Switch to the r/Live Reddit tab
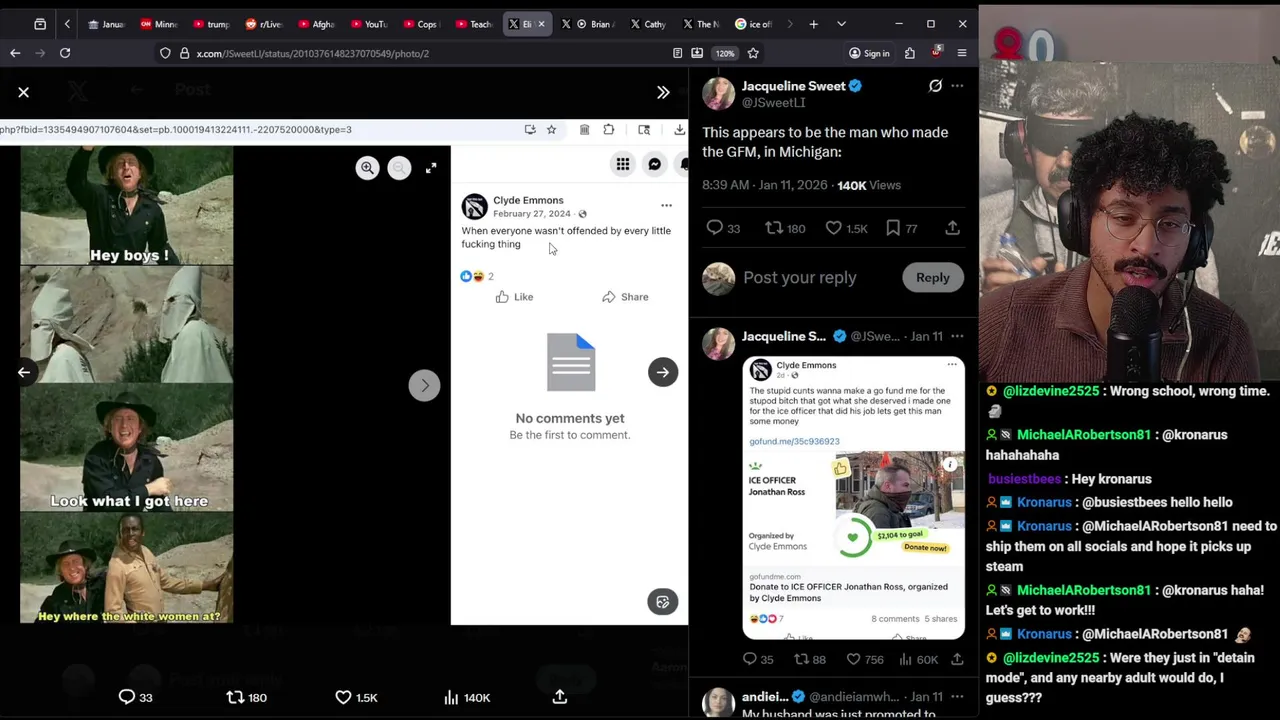 coord(264,24)
